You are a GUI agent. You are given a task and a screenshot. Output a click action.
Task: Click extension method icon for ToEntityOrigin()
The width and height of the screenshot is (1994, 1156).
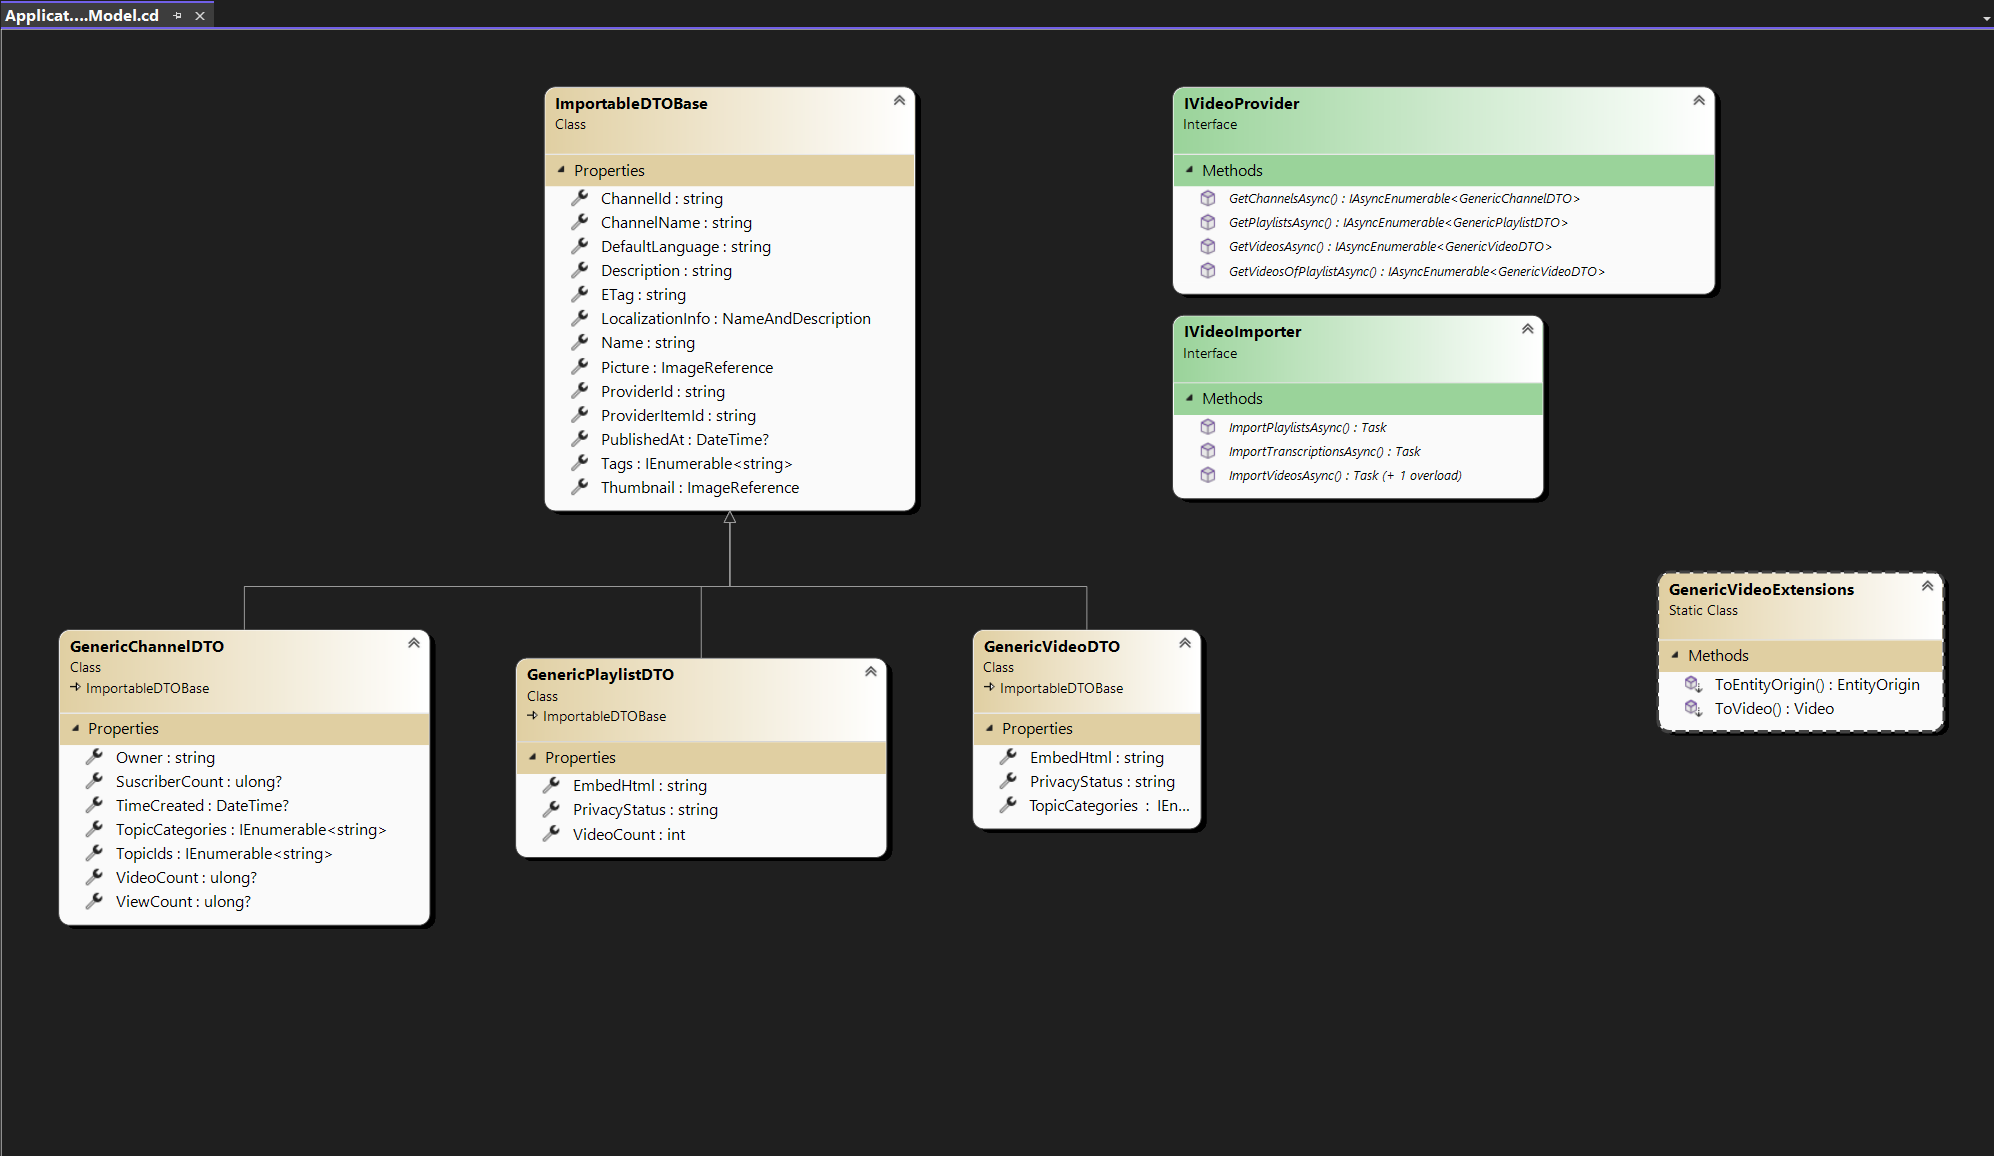(x=1693, y=684)
